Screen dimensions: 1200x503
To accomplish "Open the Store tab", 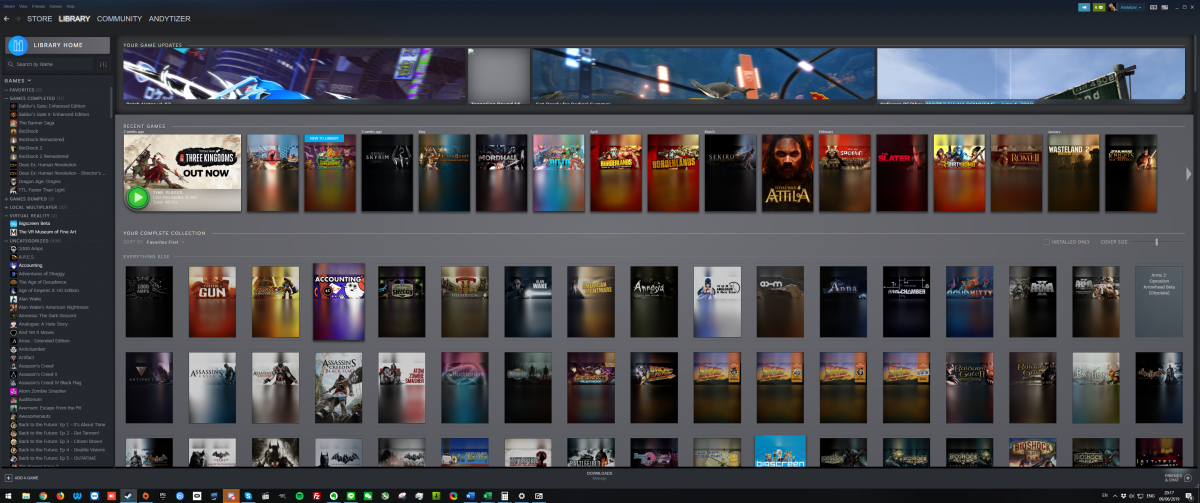I will click(x=39, y=18).
